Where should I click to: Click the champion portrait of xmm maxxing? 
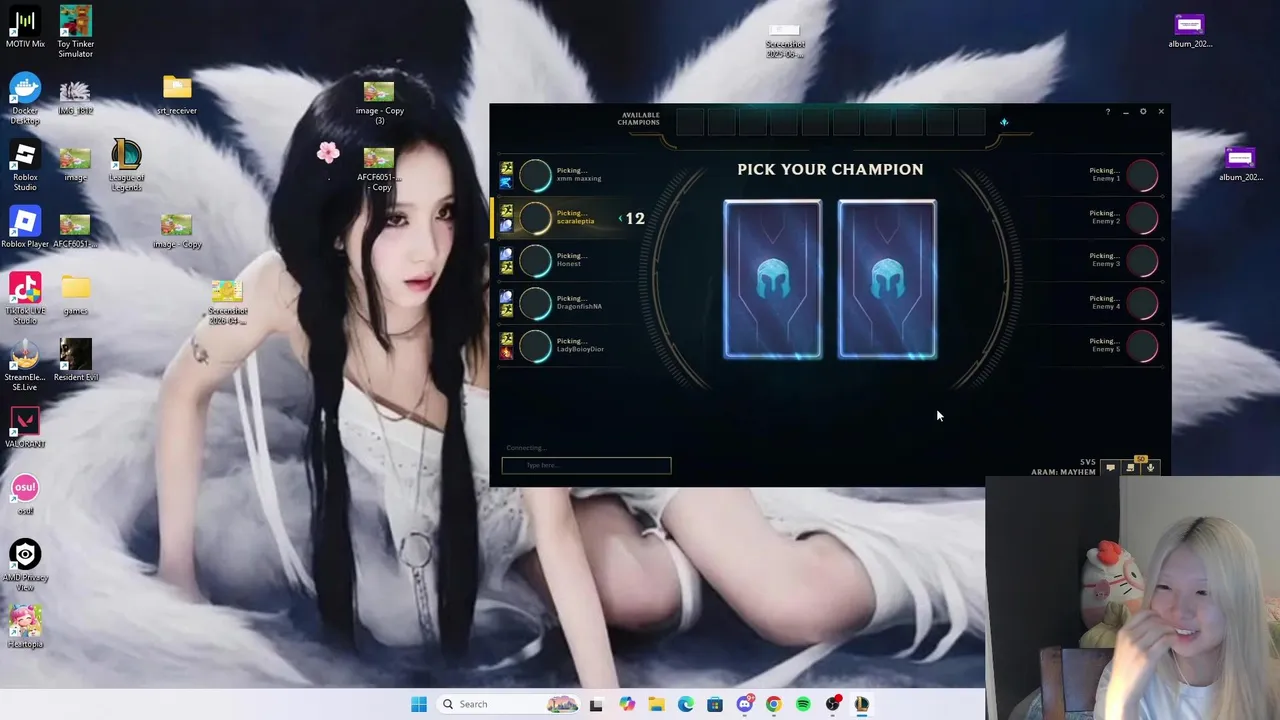tap(536, 175)
